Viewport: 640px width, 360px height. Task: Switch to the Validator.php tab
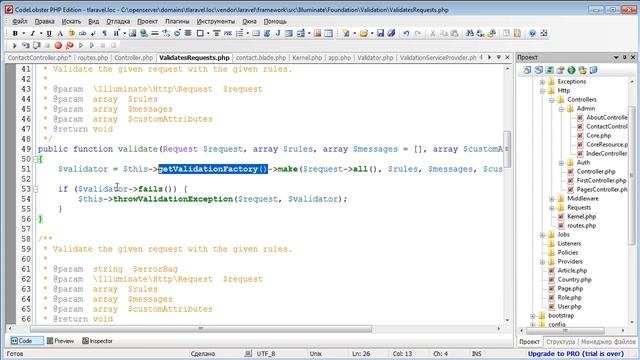(375, 58)
